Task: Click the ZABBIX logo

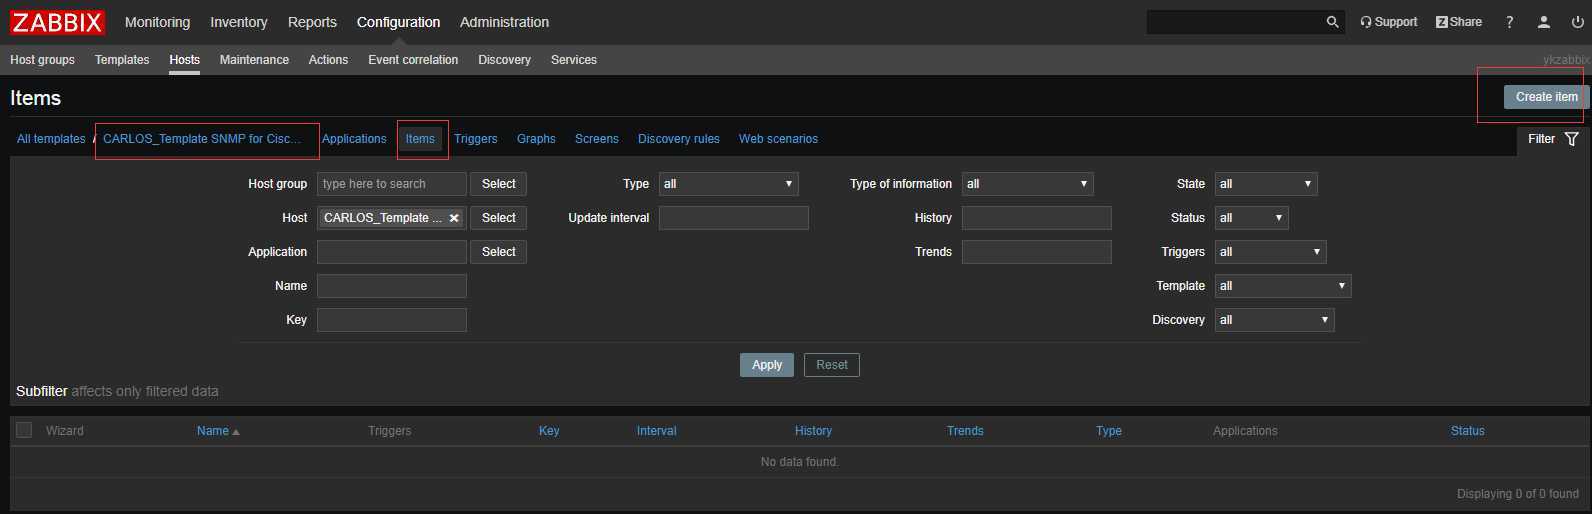Action: (58, 22)
